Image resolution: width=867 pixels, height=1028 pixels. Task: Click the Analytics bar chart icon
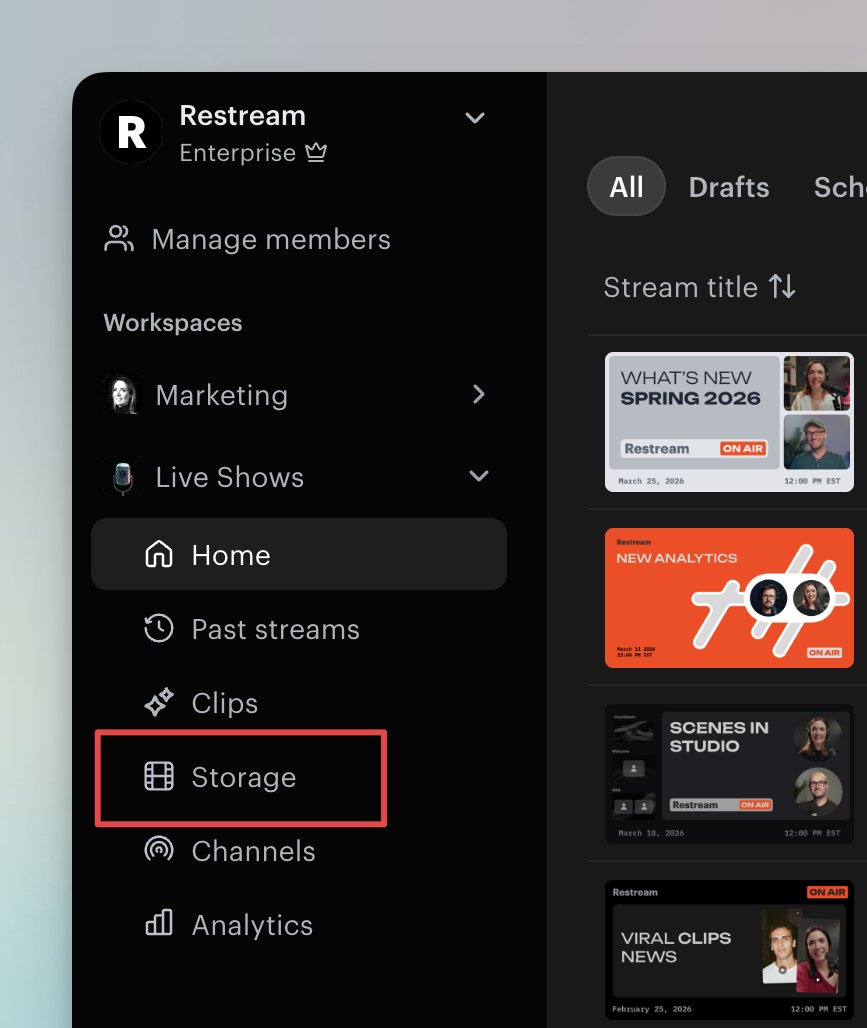[159, 923]
